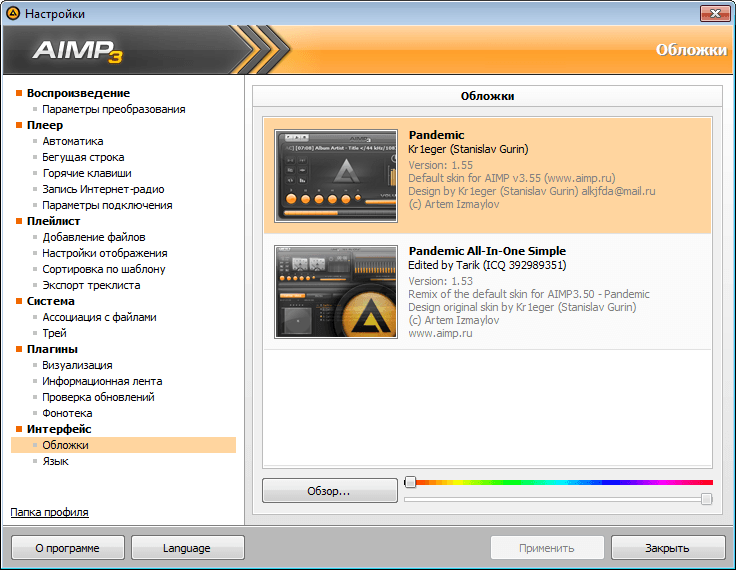Screen dimensions: 736x570
Task: Click the saturation slider handle below hue
Action: click(706, 499)
